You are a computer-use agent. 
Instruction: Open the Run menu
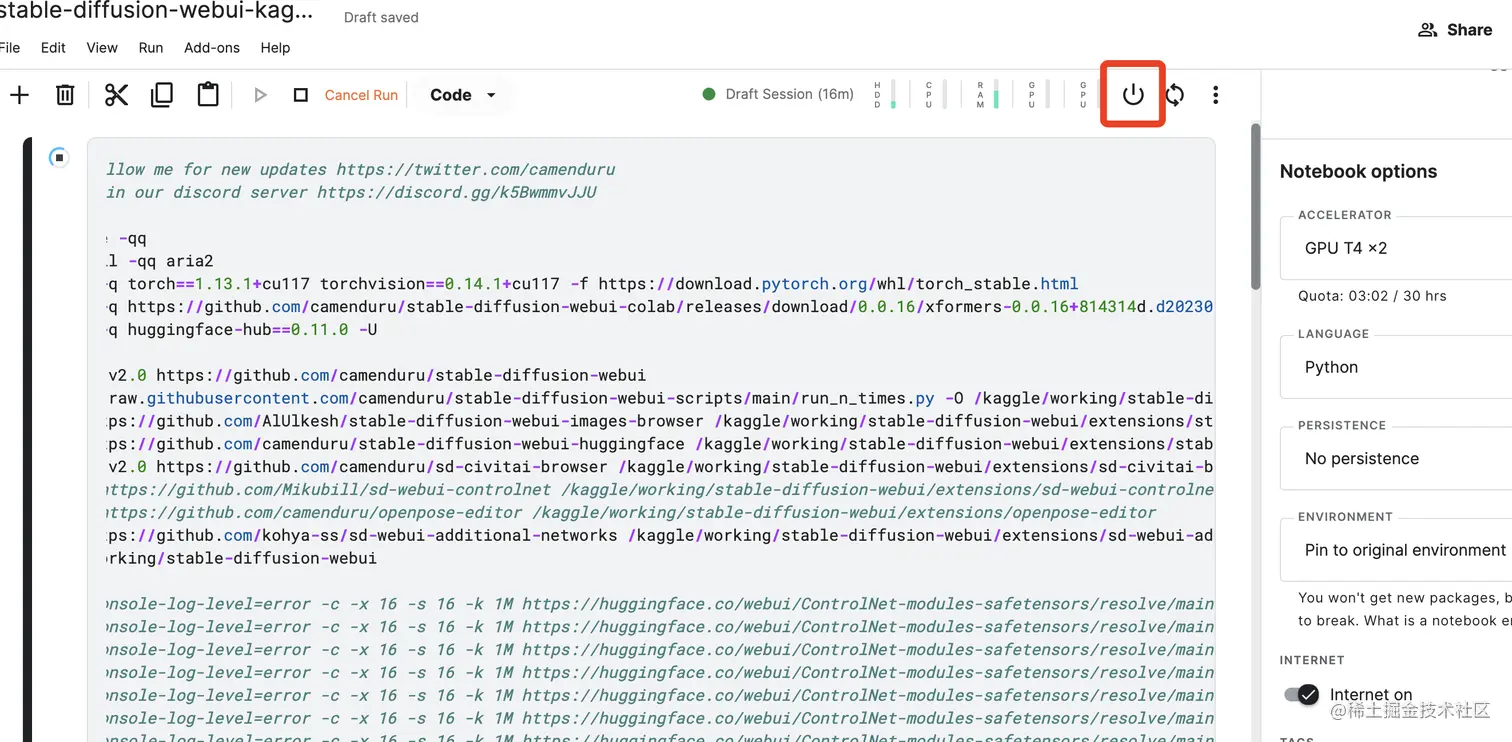point(151,47)
